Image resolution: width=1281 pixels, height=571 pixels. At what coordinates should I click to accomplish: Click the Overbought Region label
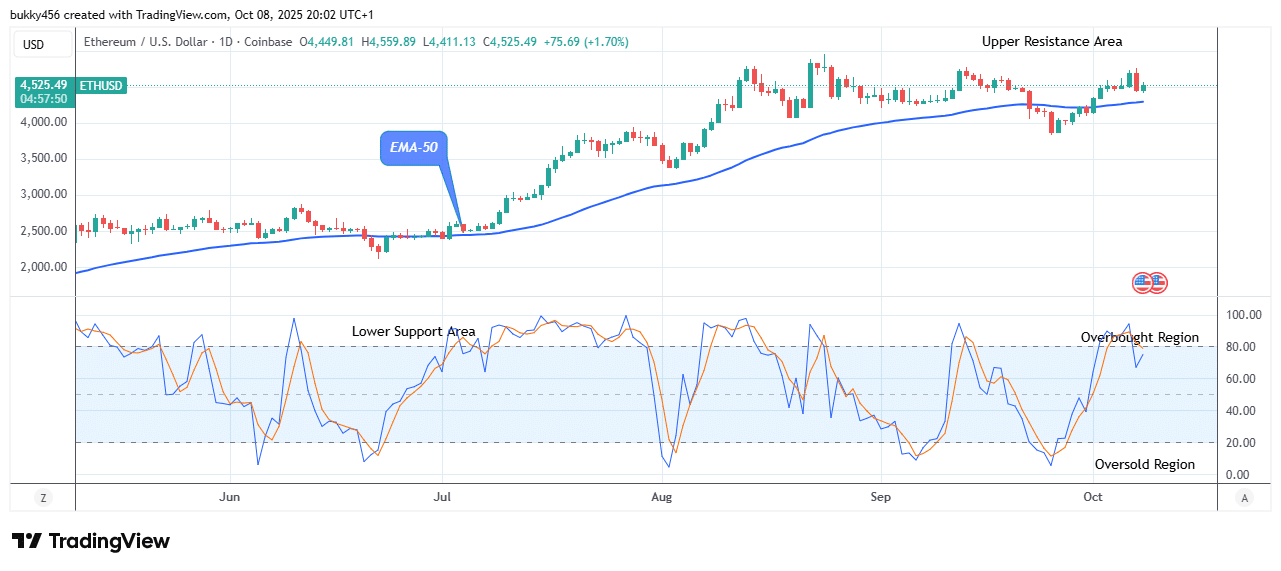click(1139, 338)
